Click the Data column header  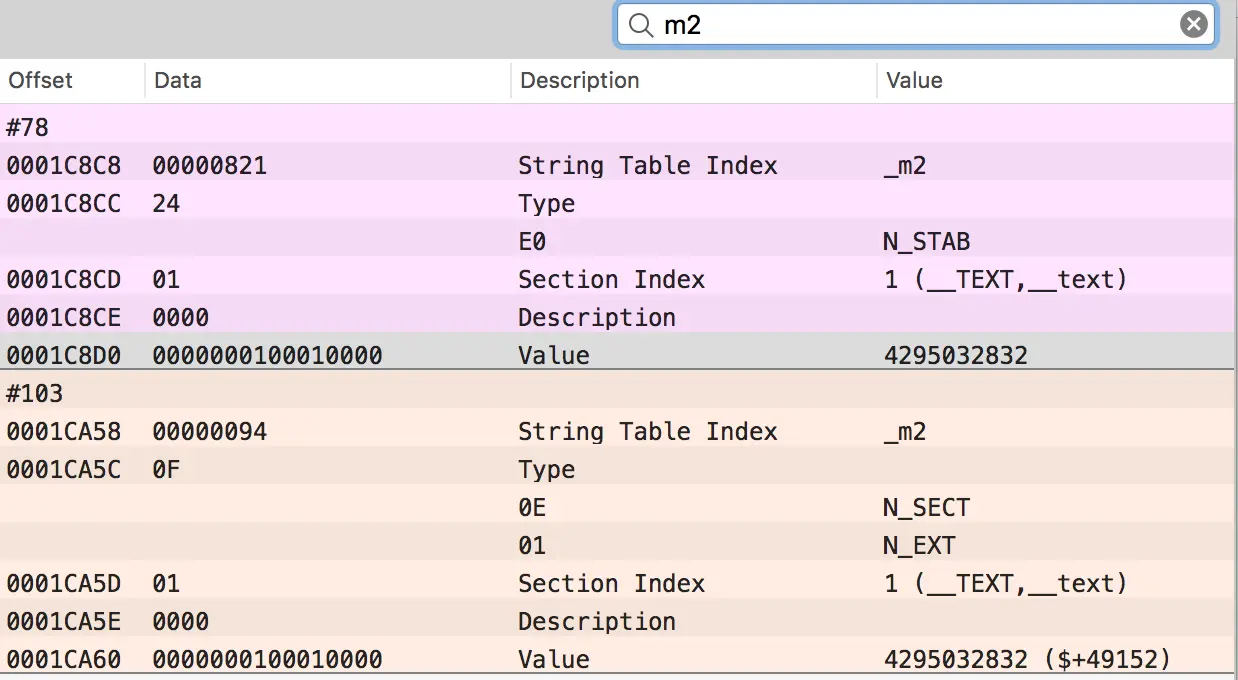pos(178,81)
